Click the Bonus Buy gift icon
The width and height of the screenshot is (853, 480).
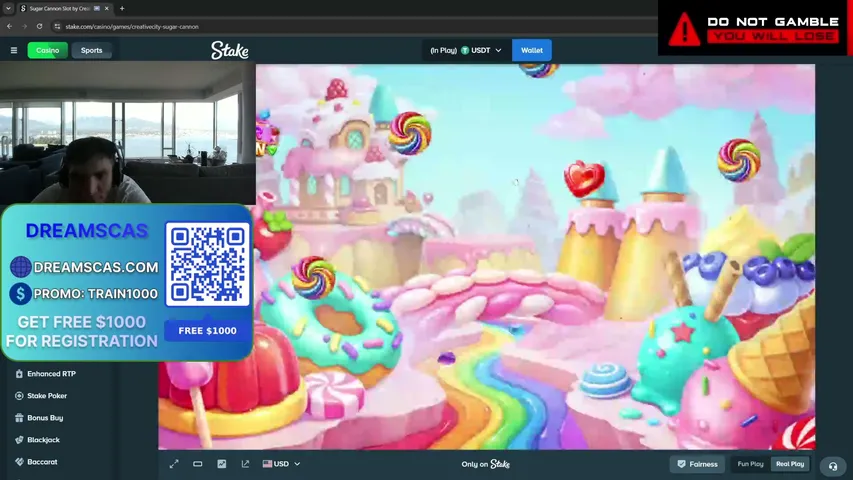click(x=19, y=418)
